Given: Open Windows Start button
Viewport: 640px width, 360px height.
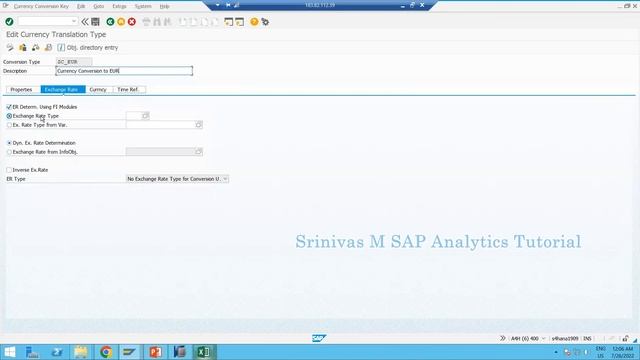Looking at the screenshot, I should (9, 352).
